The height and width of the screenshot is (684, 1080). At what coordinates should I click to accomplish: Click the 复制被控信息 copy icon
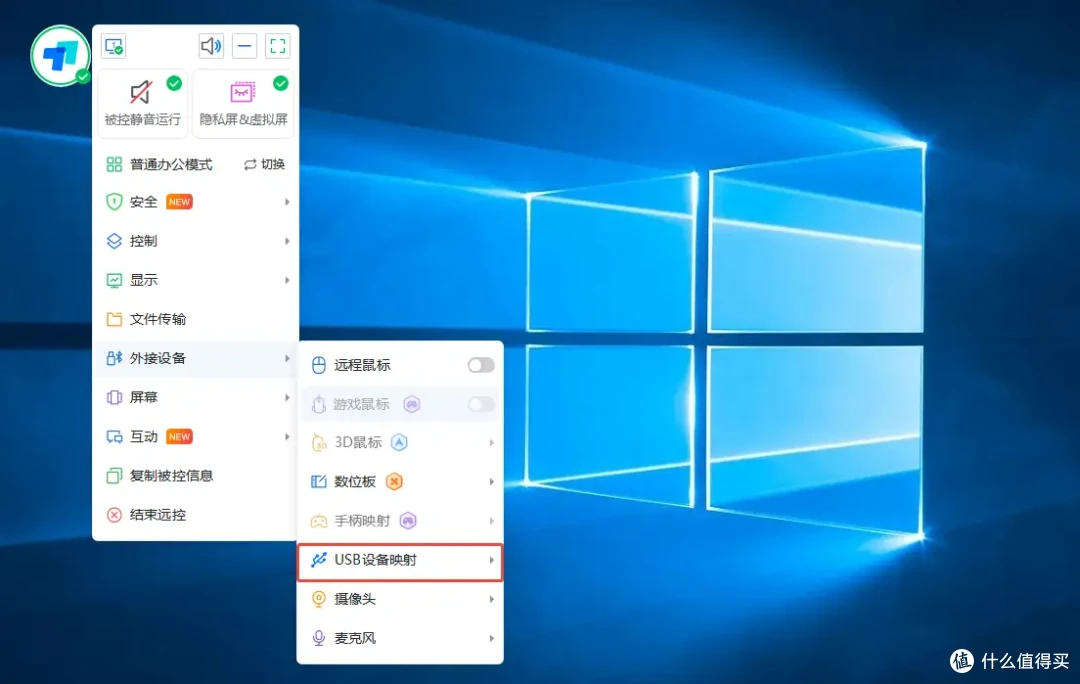pyautogui.click(x=114, y=476)
